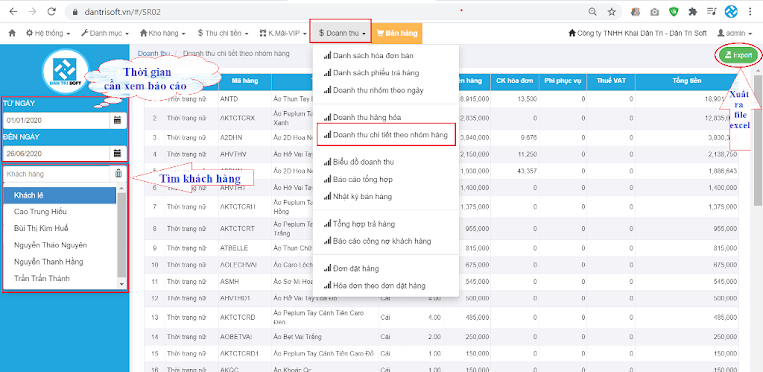Click the green Export button
Image resolution: width=763 pixels, height=372 pixels.
pyautogui.click(x=738, y=56)
